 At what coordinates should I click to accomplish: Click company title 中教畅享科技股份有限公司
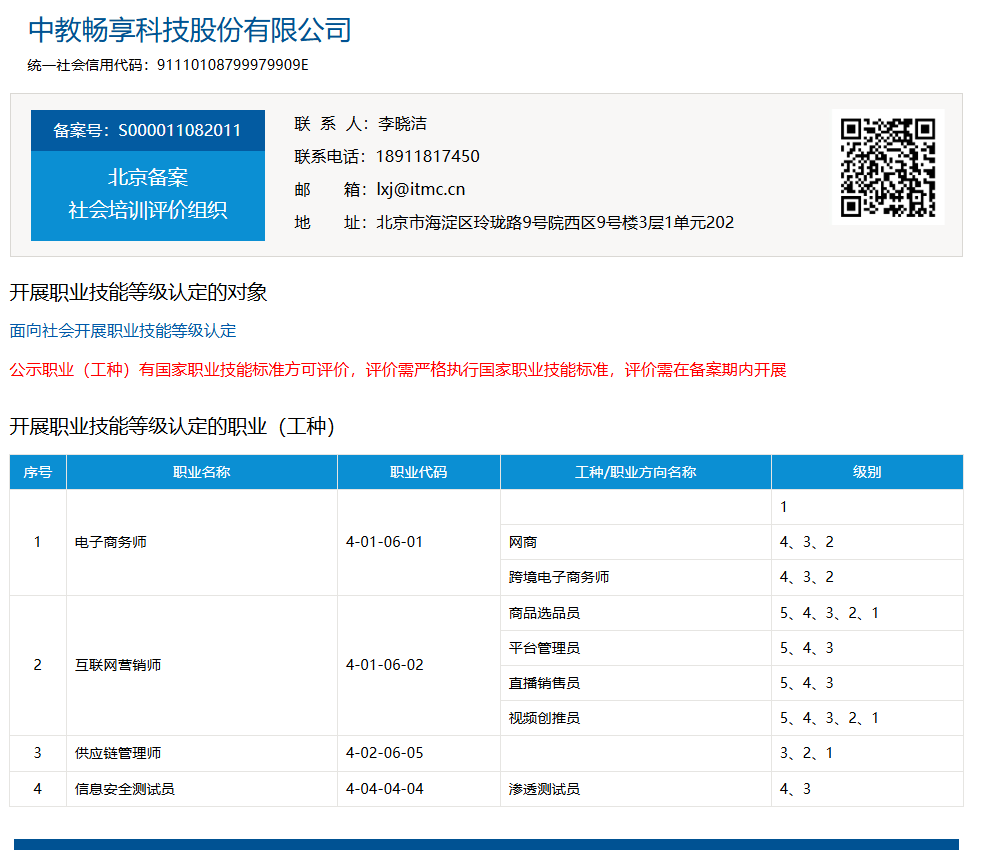click(190, 30)
